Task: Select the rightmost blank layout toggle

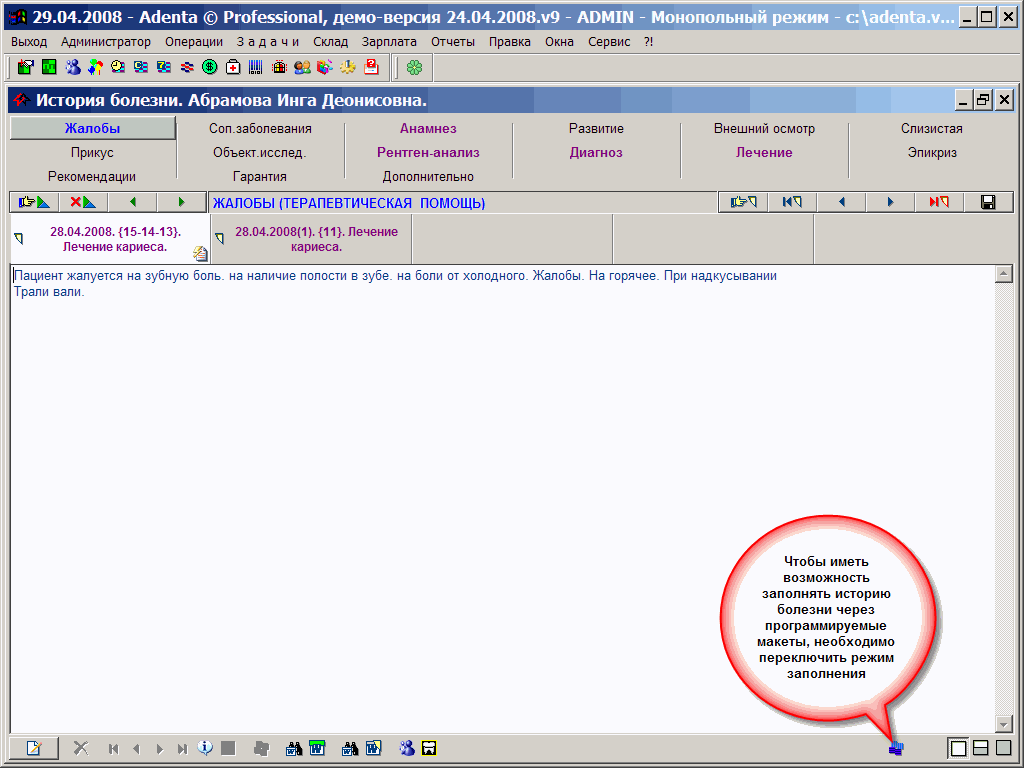Action: [x=1003, y=747]
